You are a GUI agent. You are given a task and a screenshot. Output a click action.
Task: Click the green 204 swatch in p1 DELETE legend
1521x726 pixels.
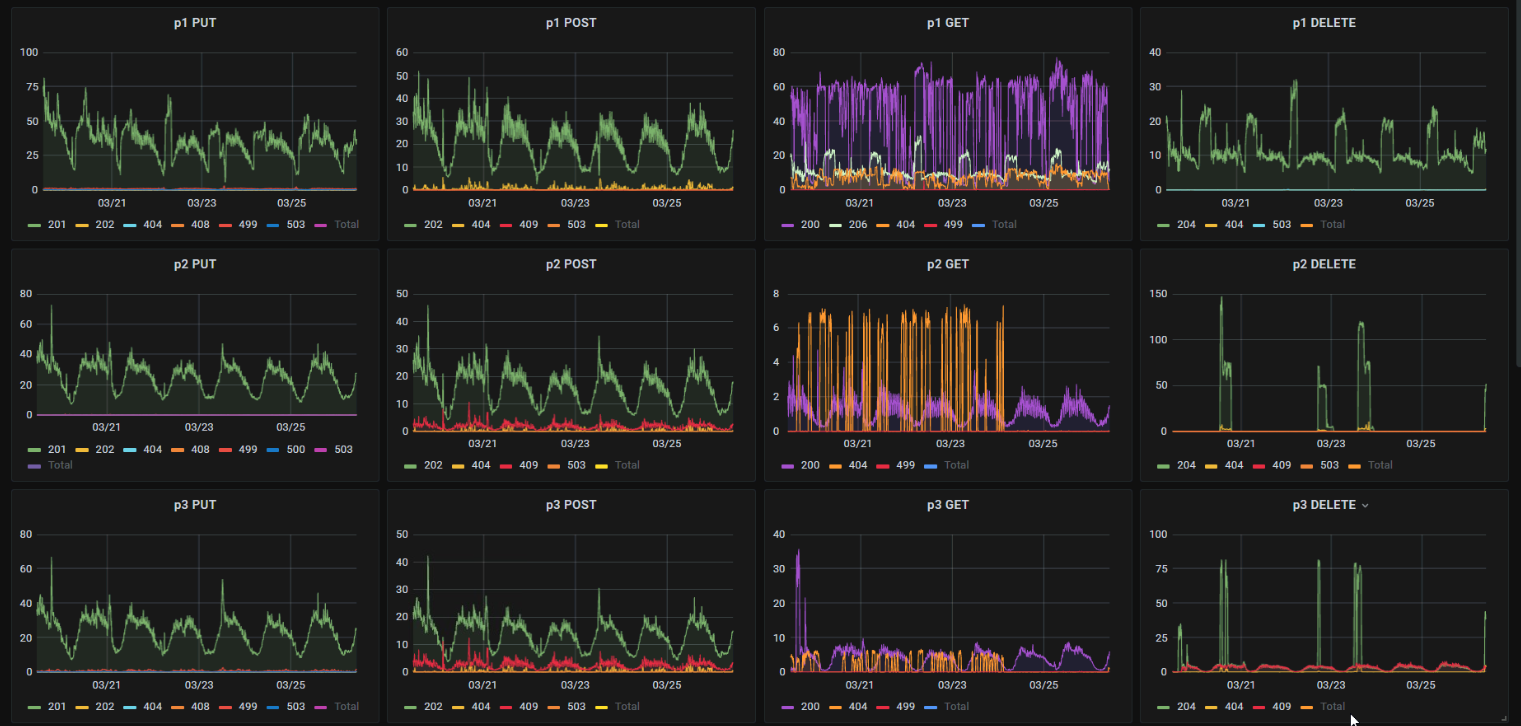tap(1164, 225)
